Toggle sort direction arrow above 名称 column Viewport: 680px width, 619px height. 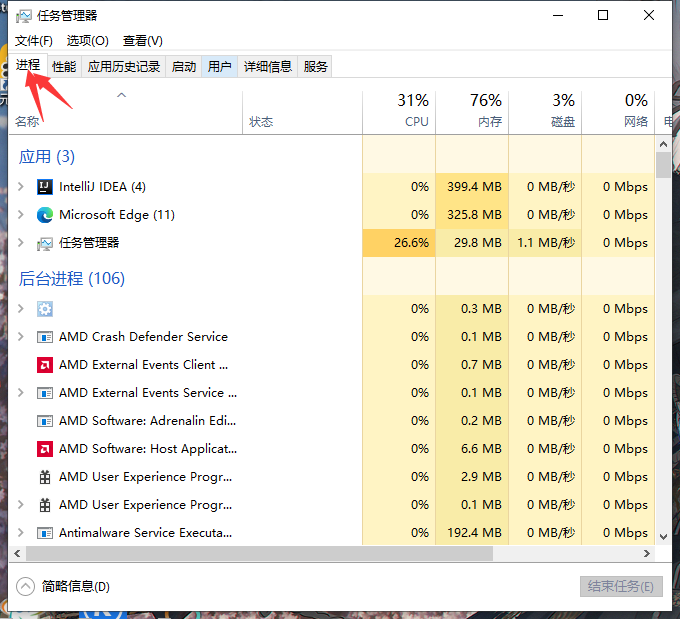(x=121, y=95)
